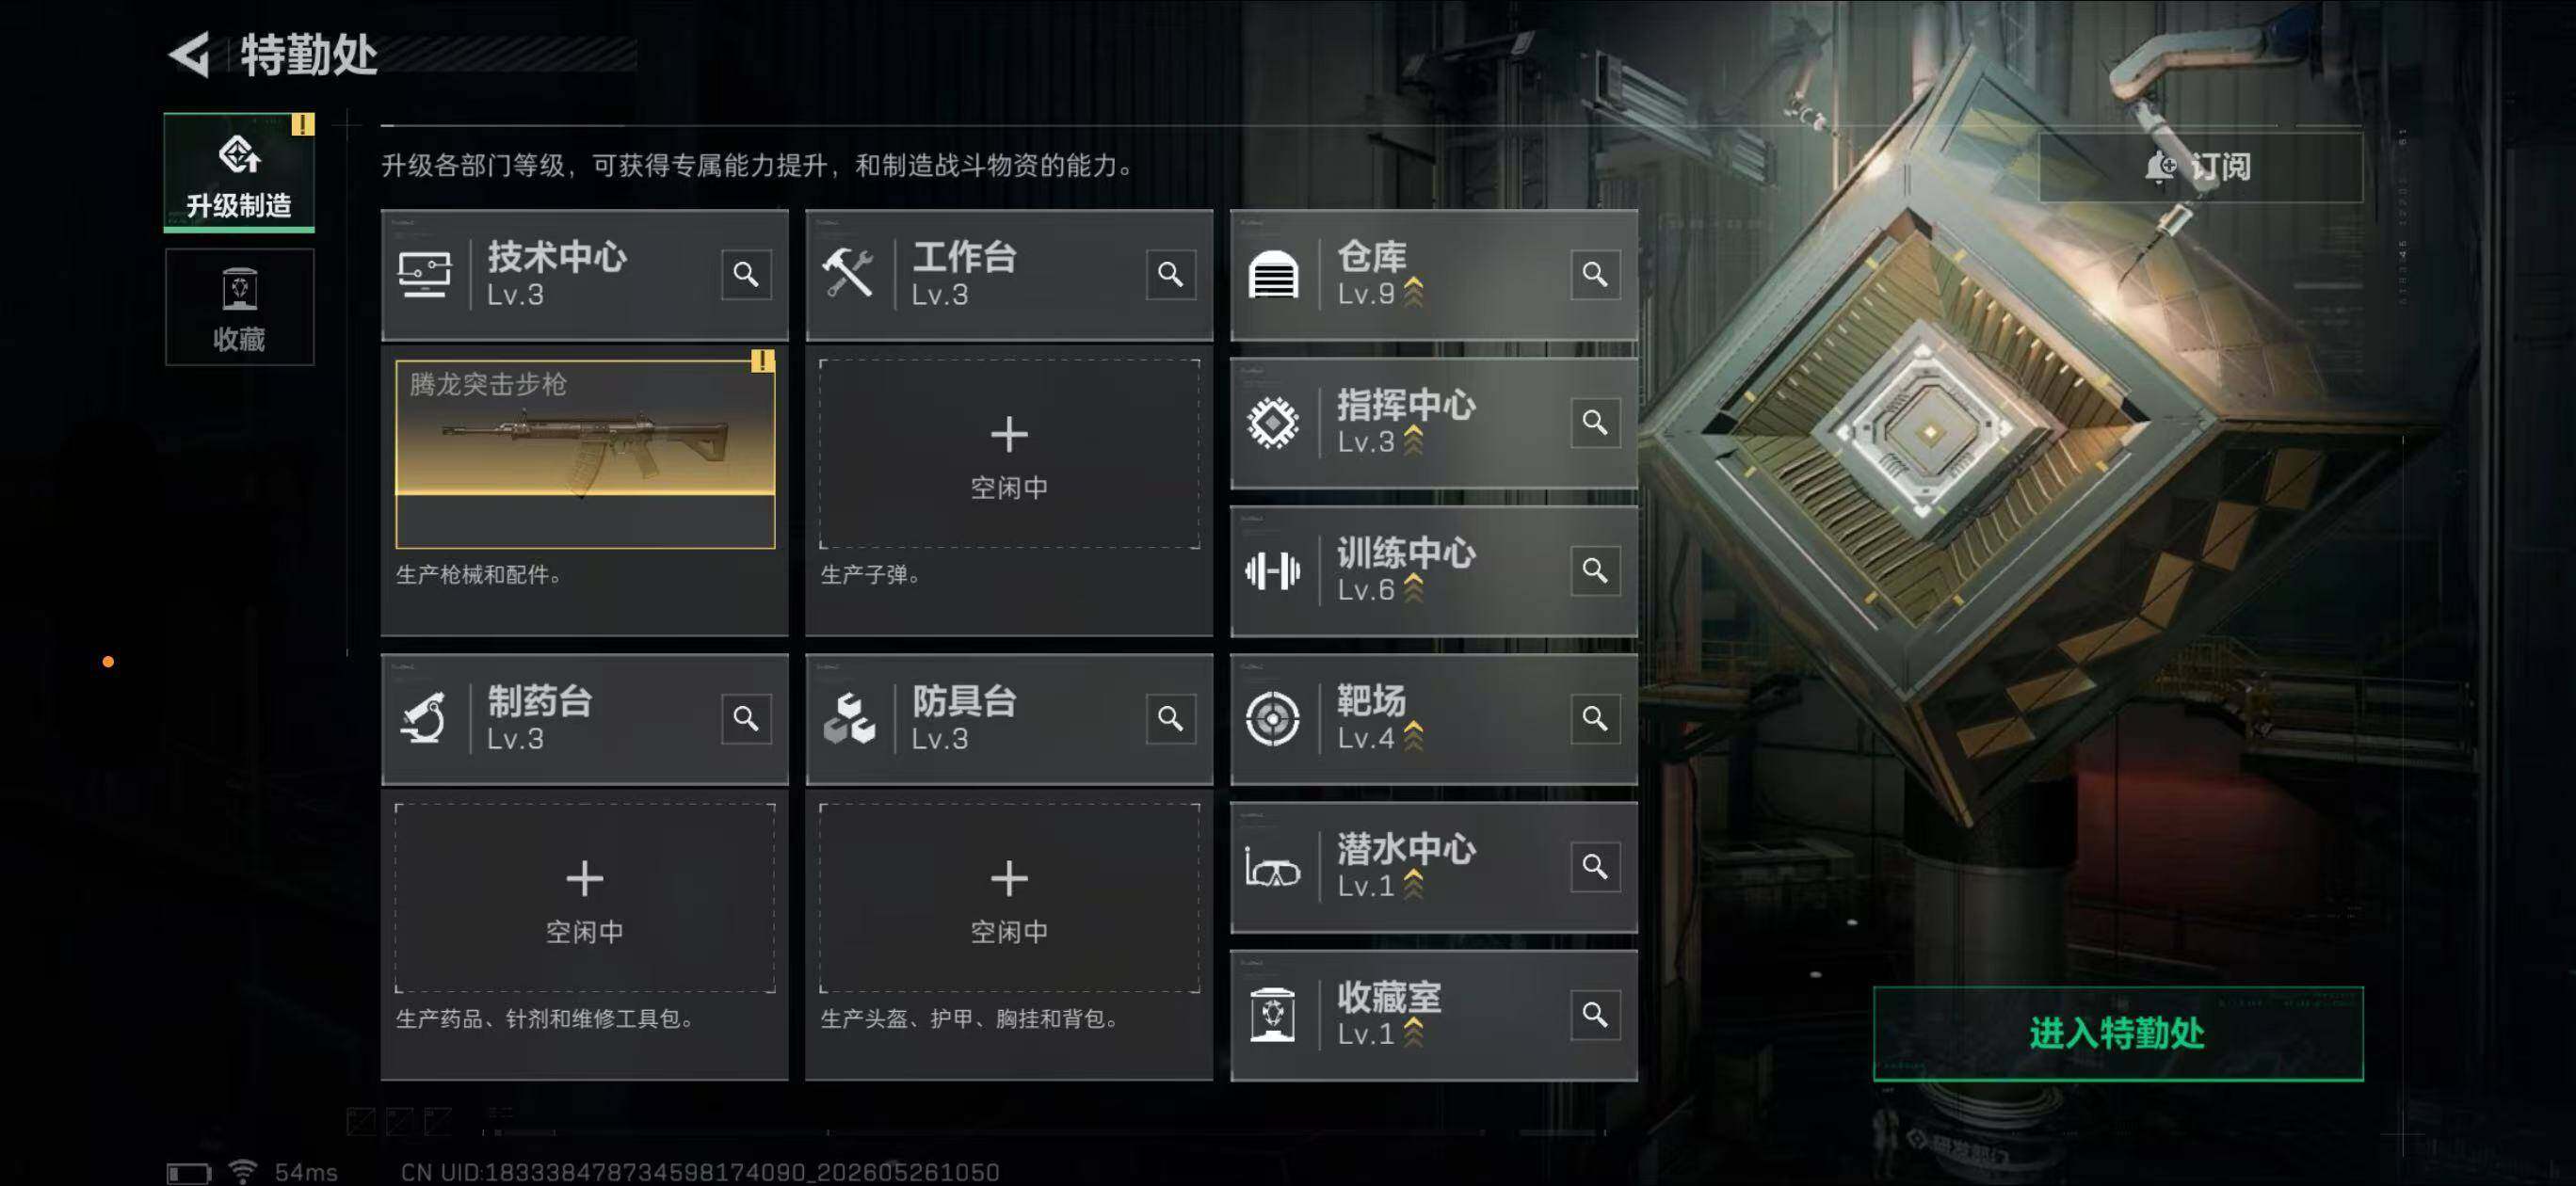
Task: Subscribe using the 订阅 bell button
Action: 2200,166
